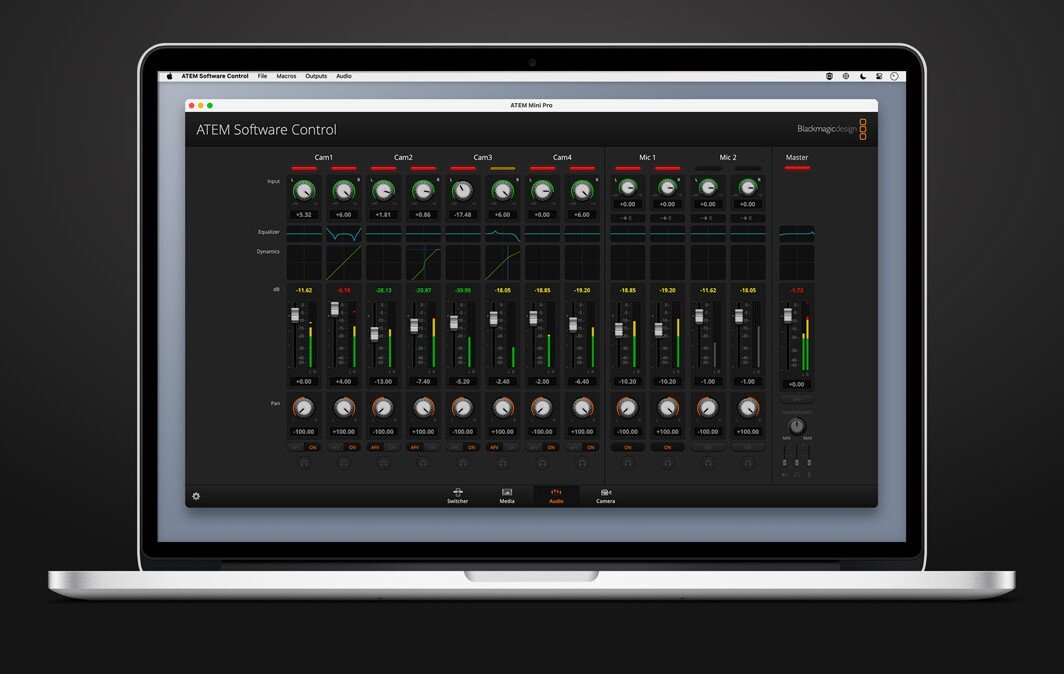Viewport: 1064px width, 674px height.
Task: Toggle ON button for Cam1 left channel
Action: [312, 448]
